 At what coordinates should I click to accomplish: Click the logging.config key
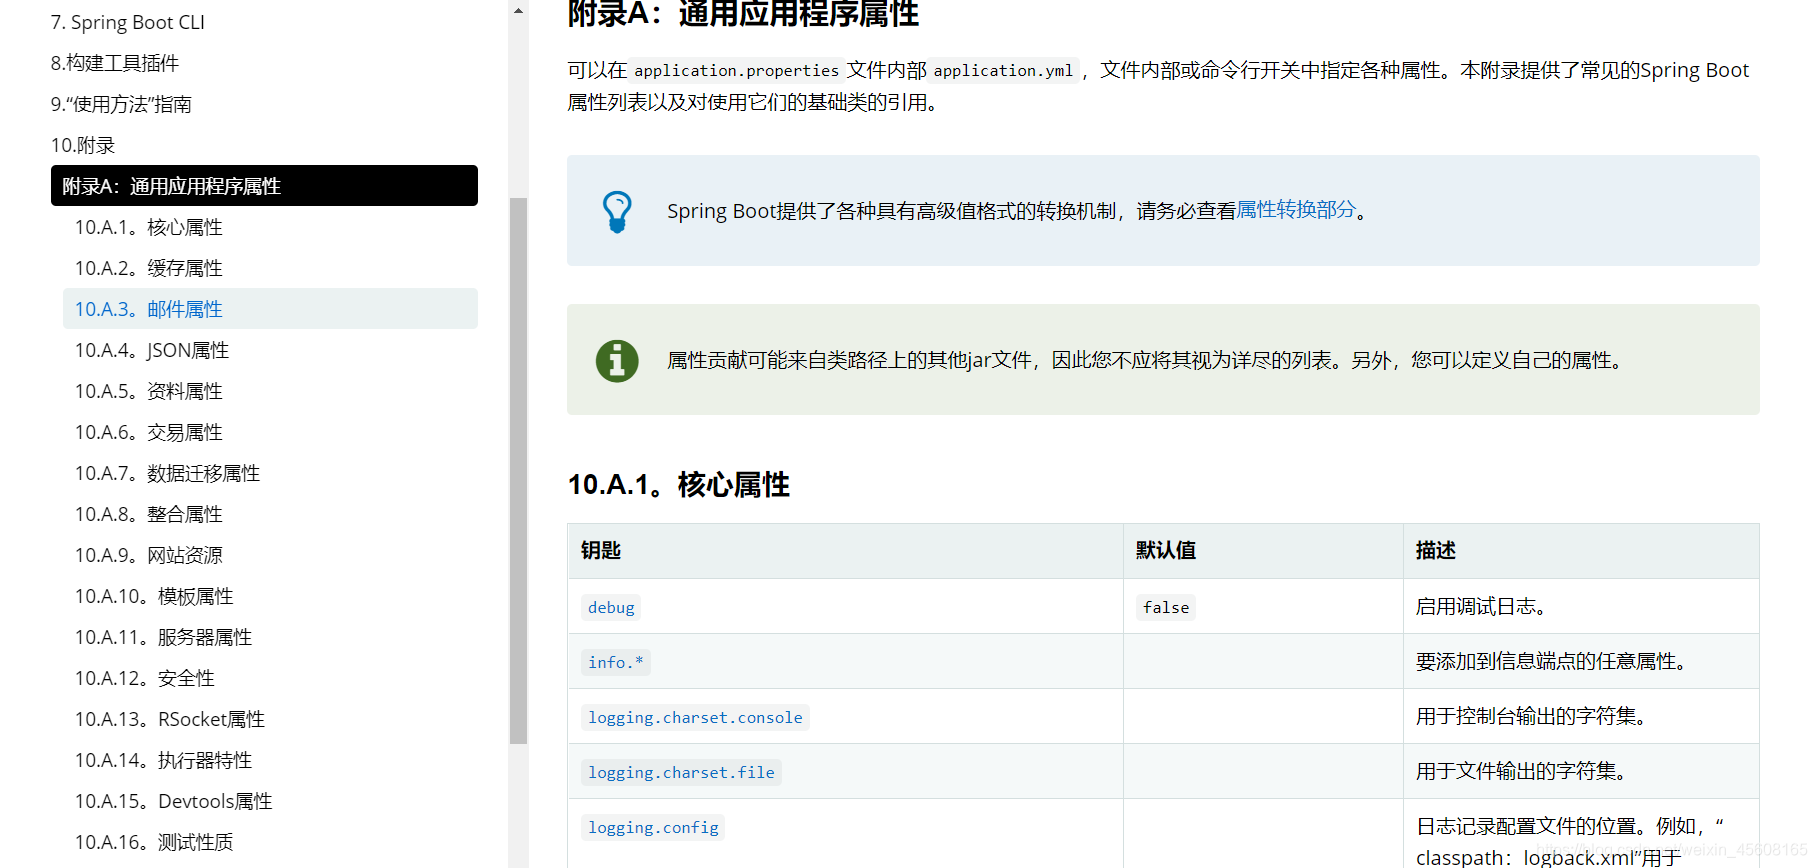[x=653, y=827]
